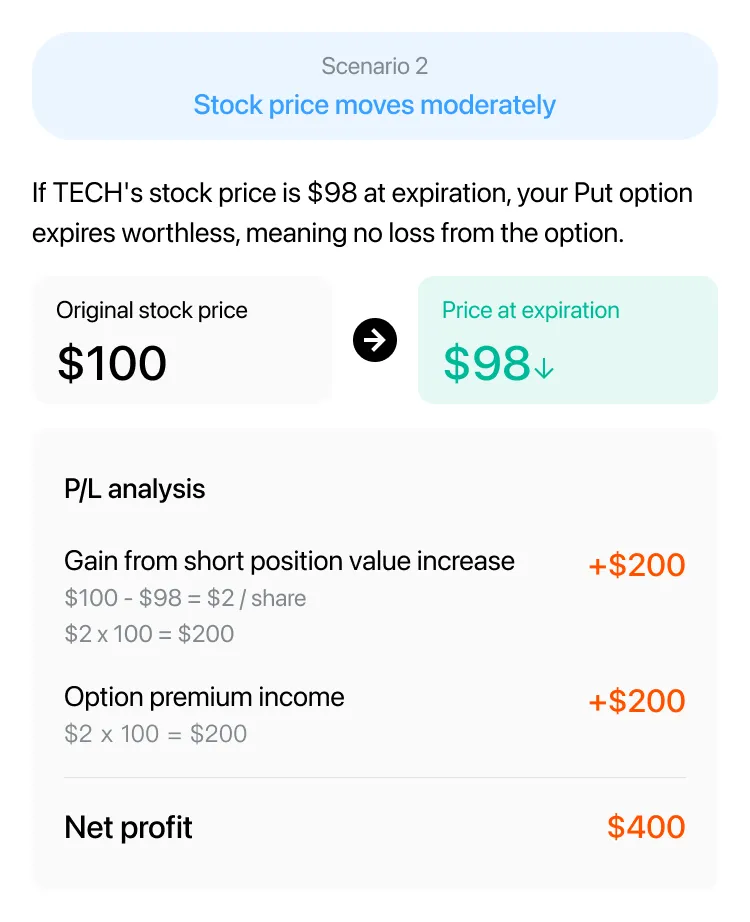Click the black circular arrow icon
Viewport: 750px width, 922px height.
pyautogui.click(x=375, y=340)
